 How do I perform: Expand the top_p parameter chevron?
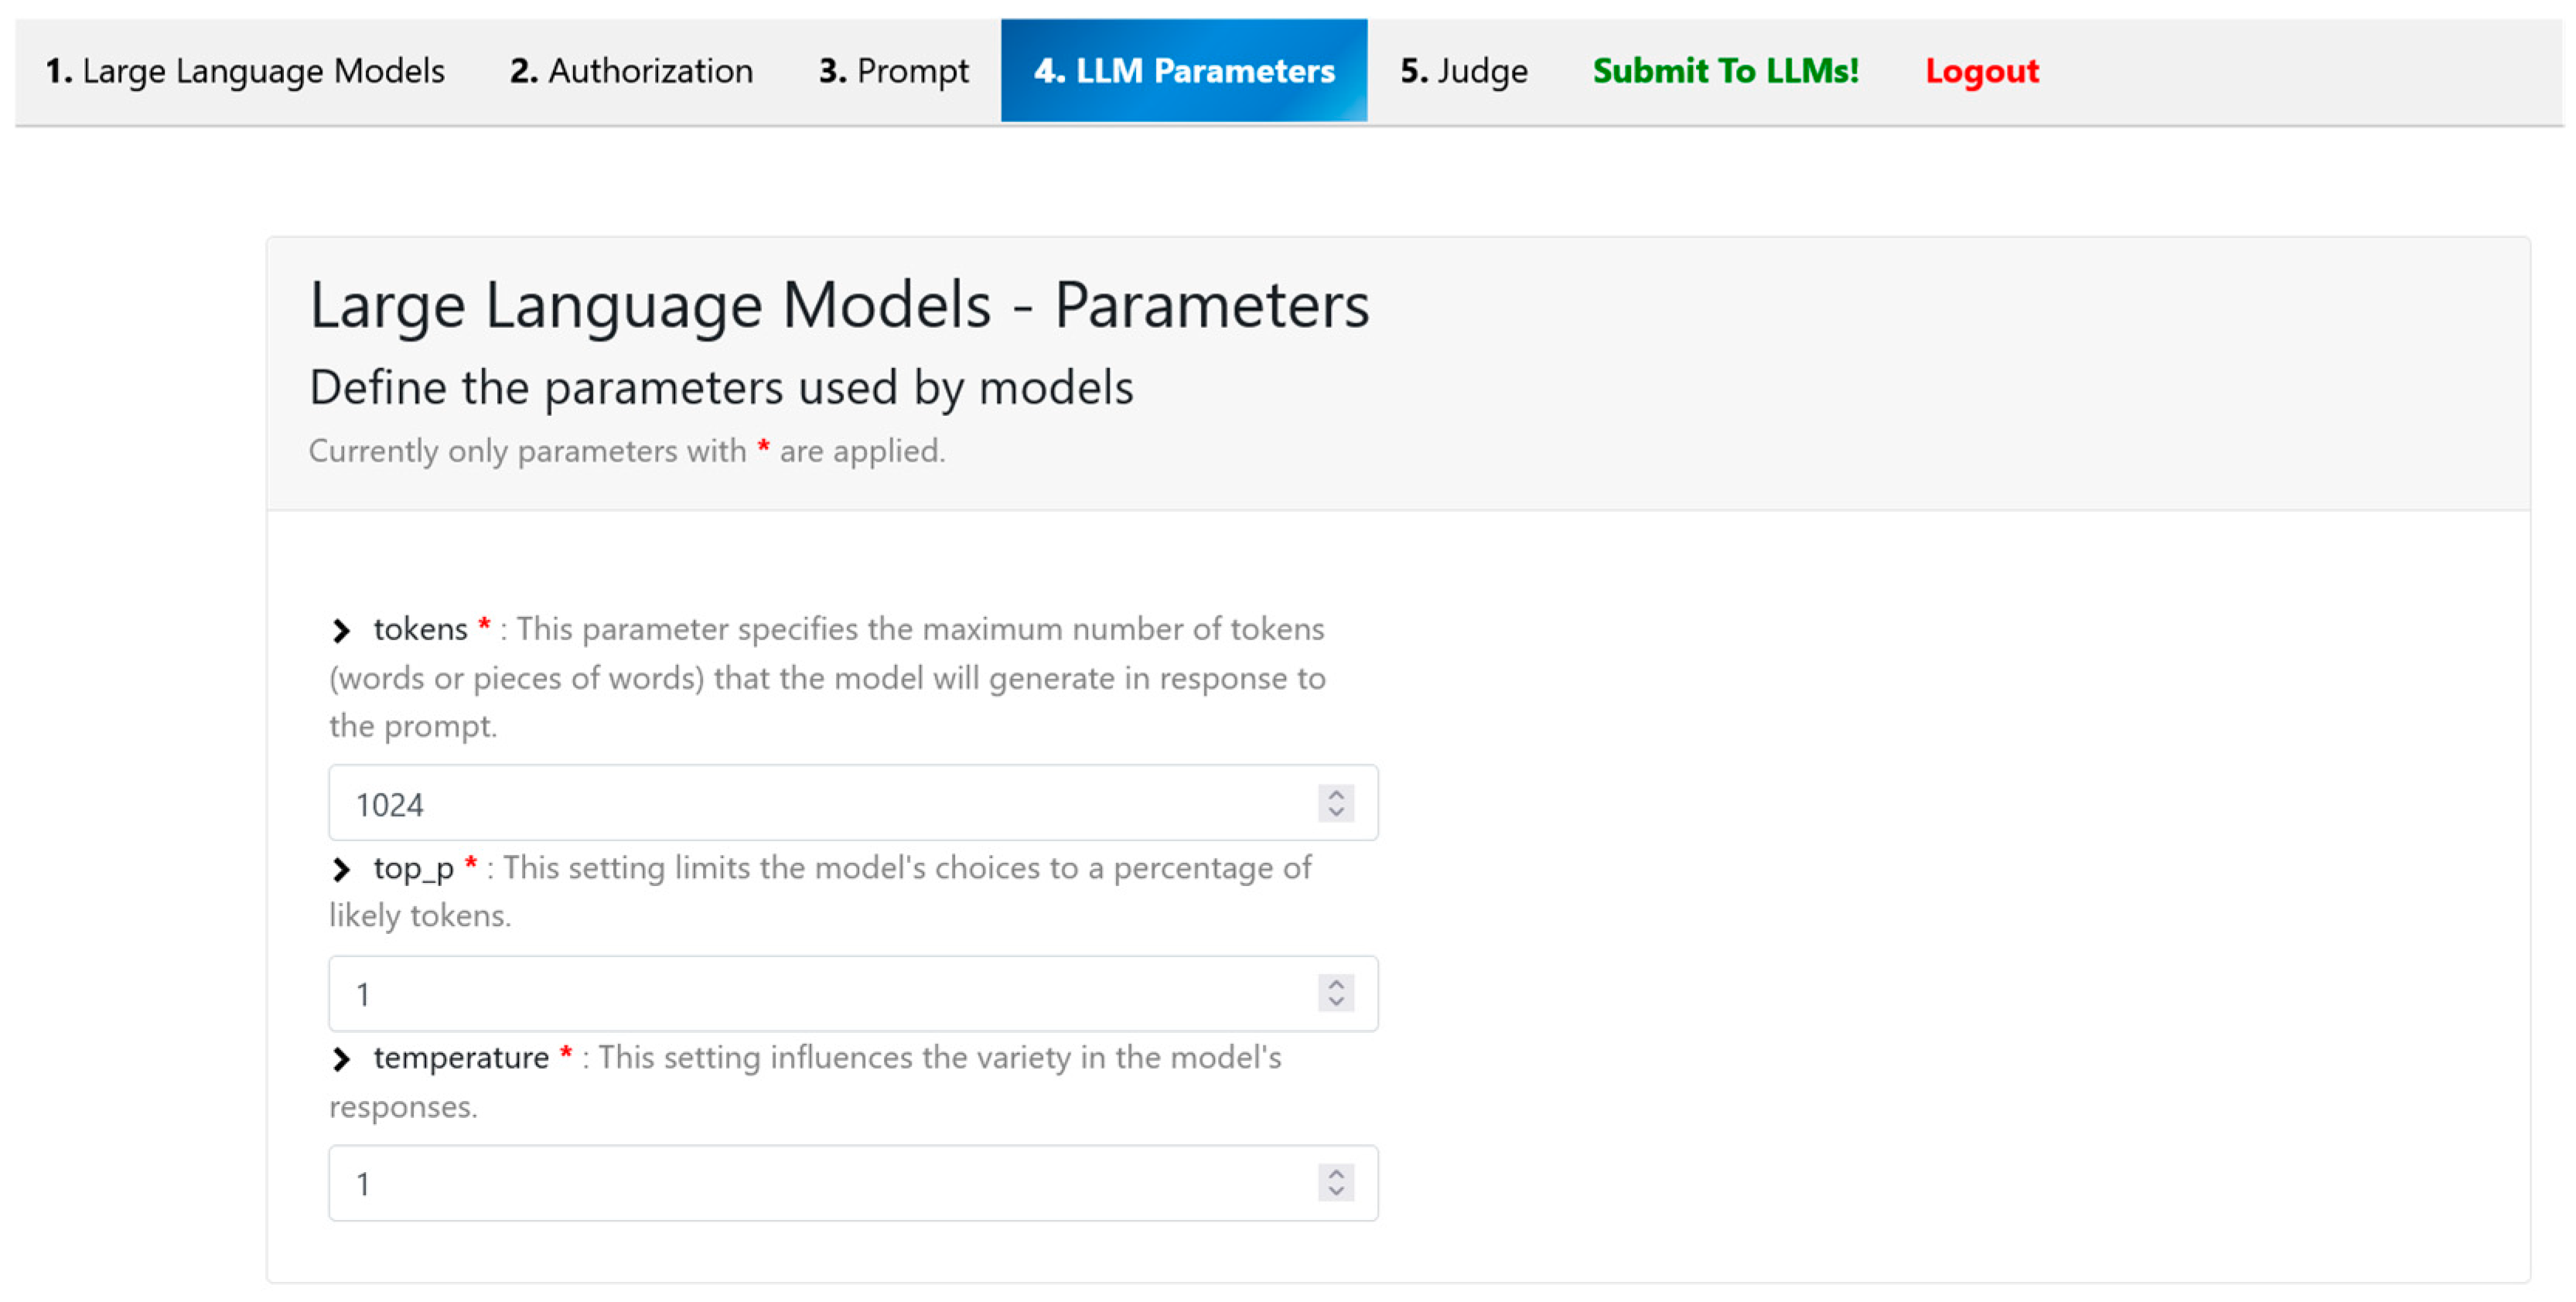341,869
